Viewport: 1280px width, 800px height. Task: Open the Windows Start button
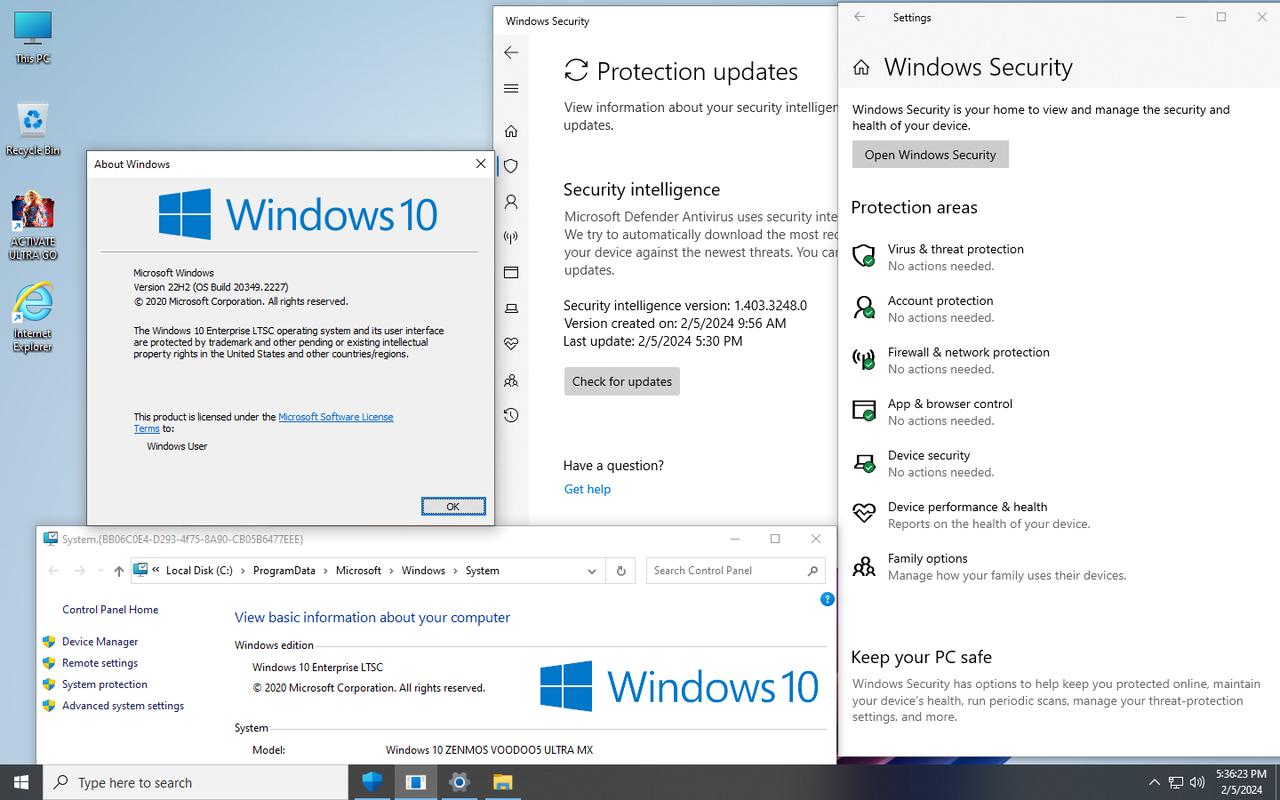(x=20, y=782)
